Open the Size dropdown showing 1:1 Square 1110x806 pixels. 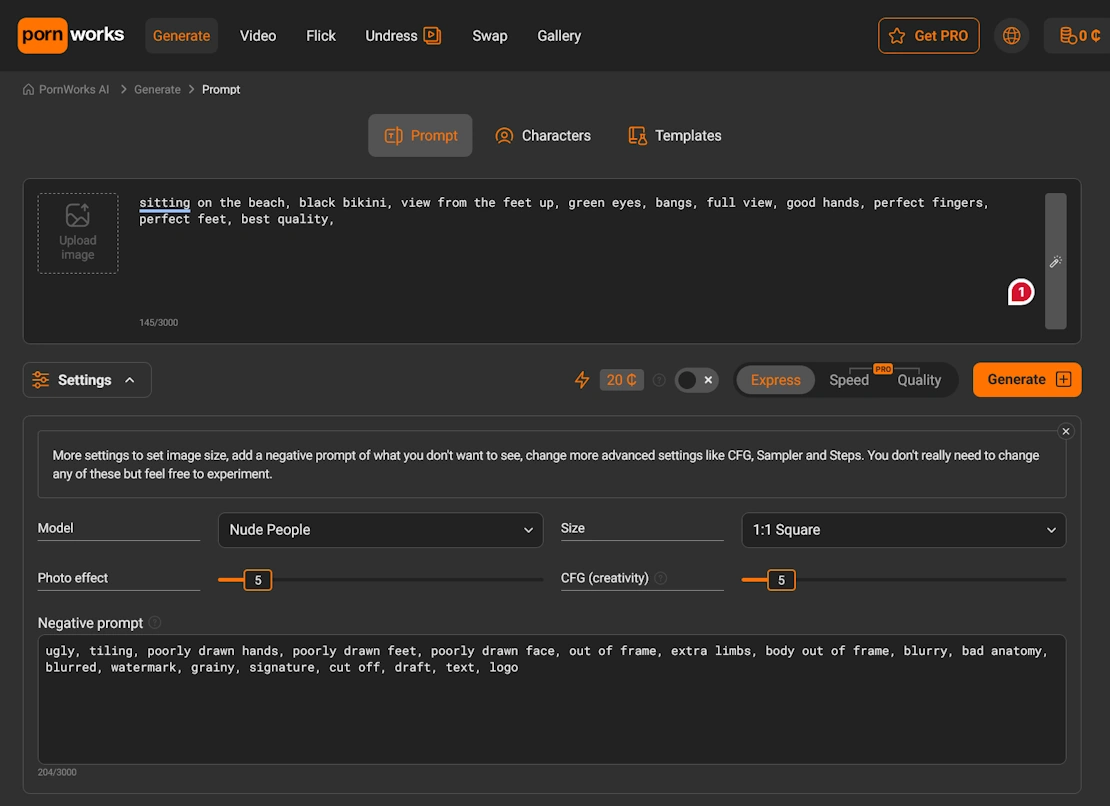903,530
